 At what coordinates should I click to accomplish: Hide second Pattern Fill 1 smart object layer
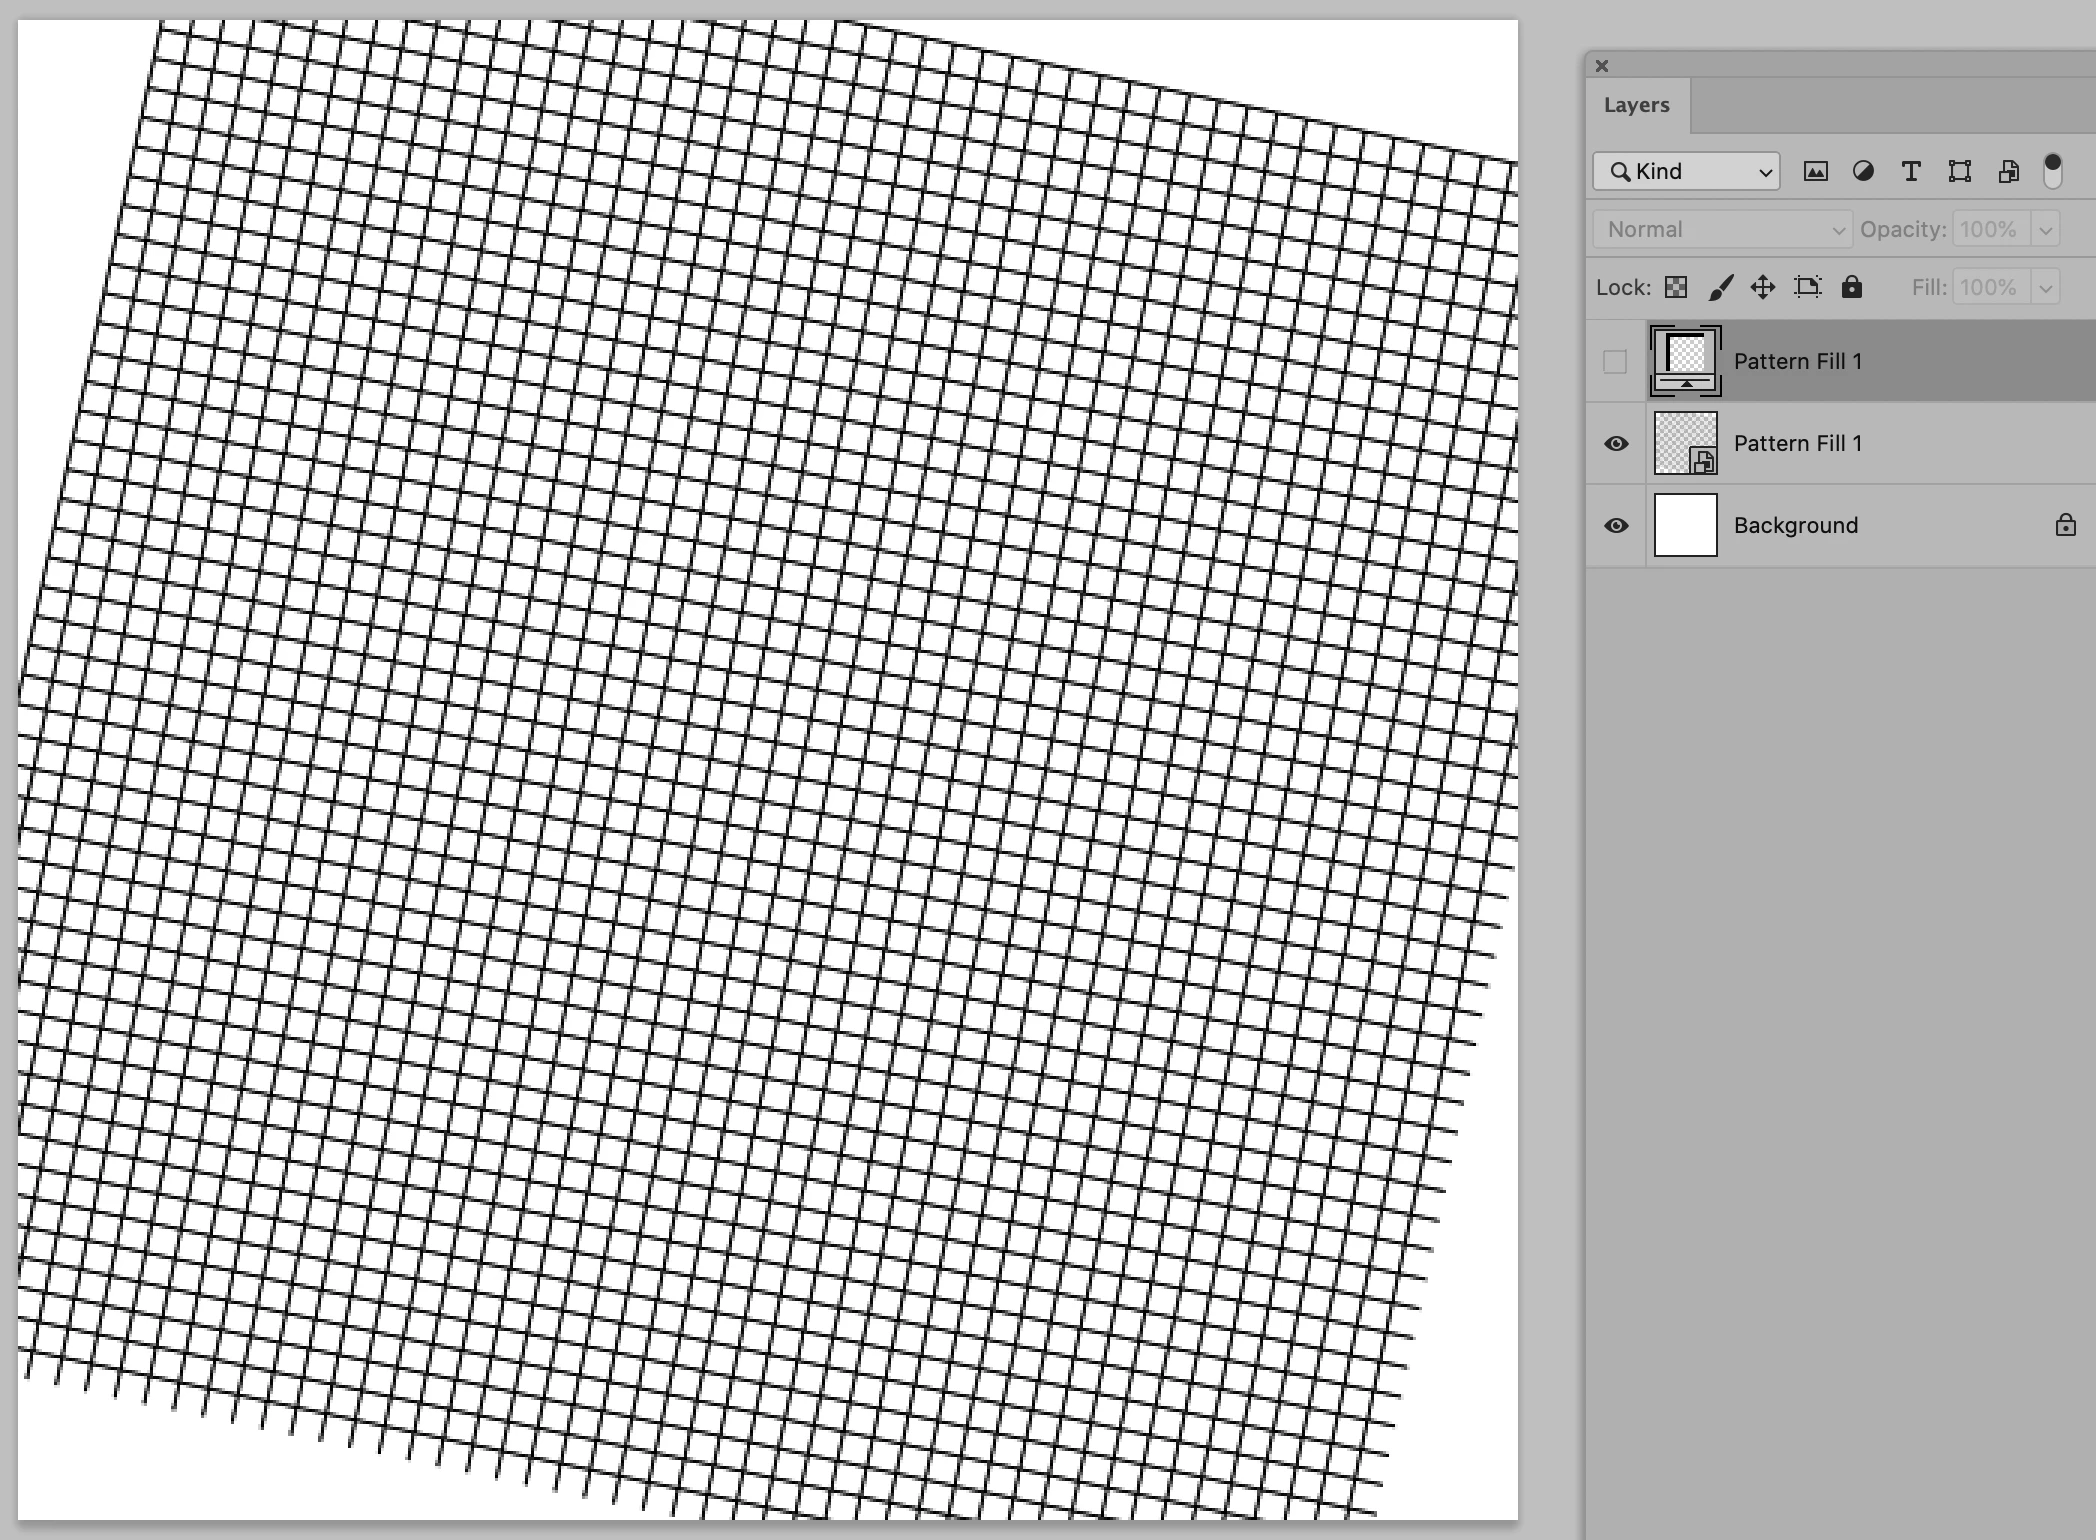[1616, 444]
